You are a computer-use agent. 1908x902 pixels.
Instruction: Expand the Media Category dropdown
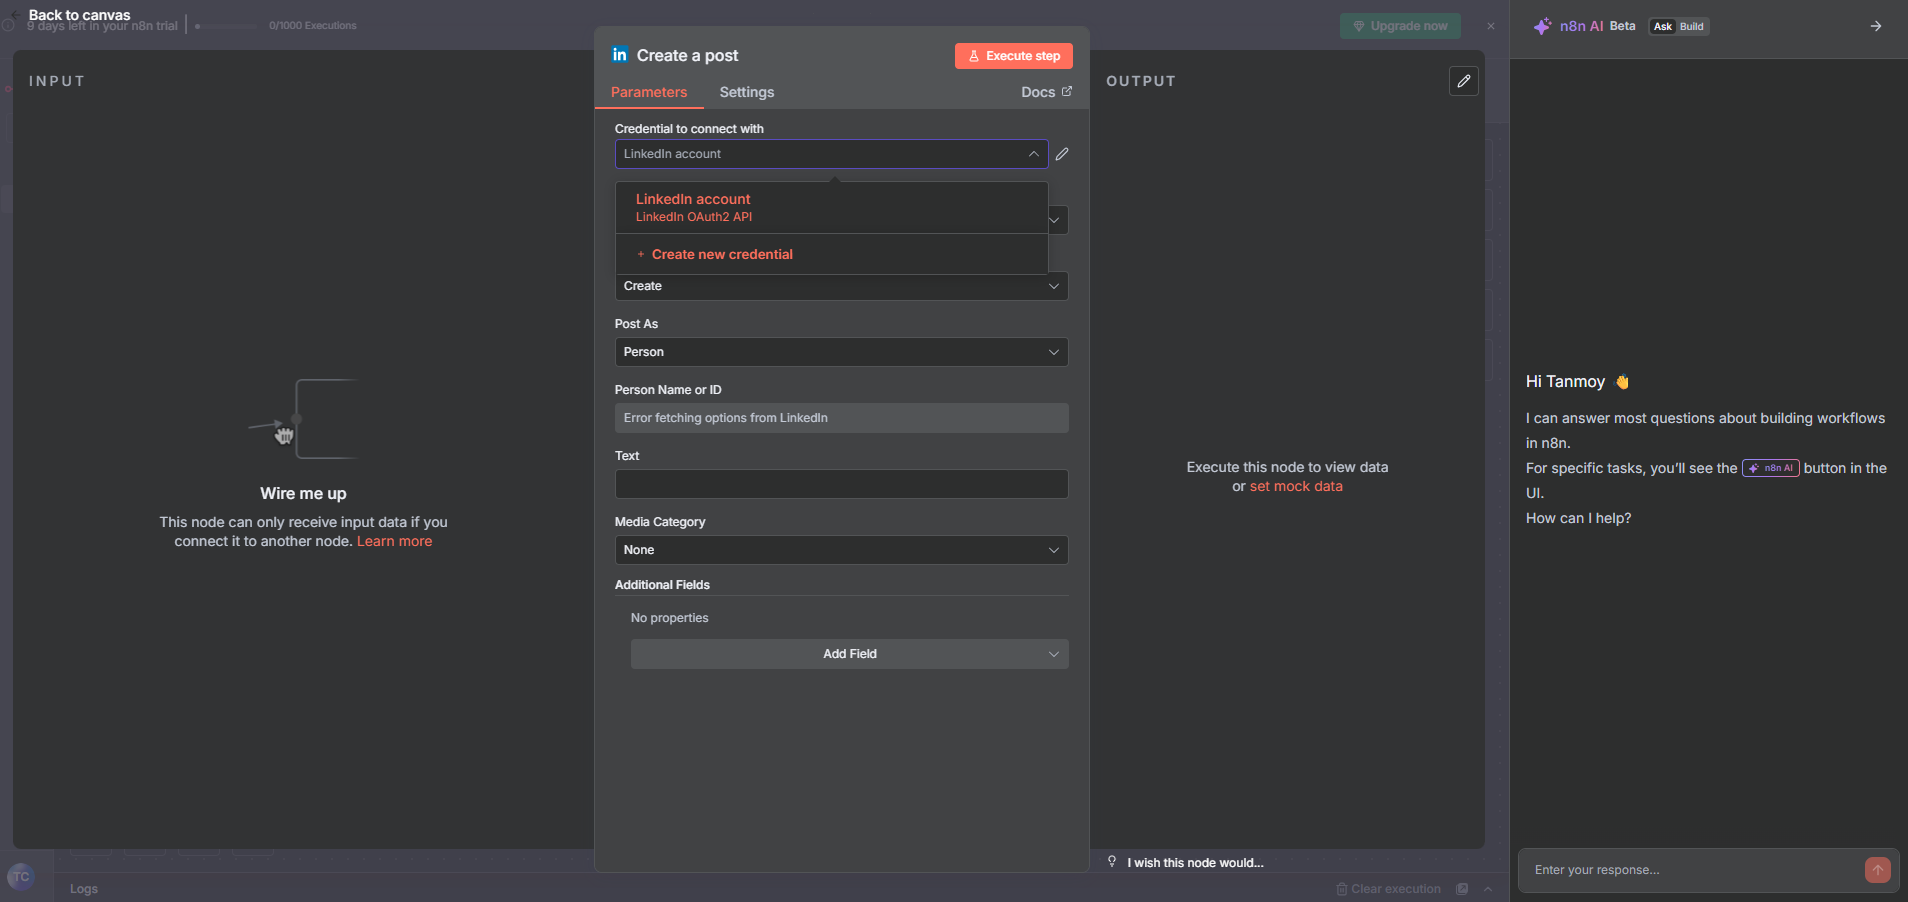pos(841,550)
